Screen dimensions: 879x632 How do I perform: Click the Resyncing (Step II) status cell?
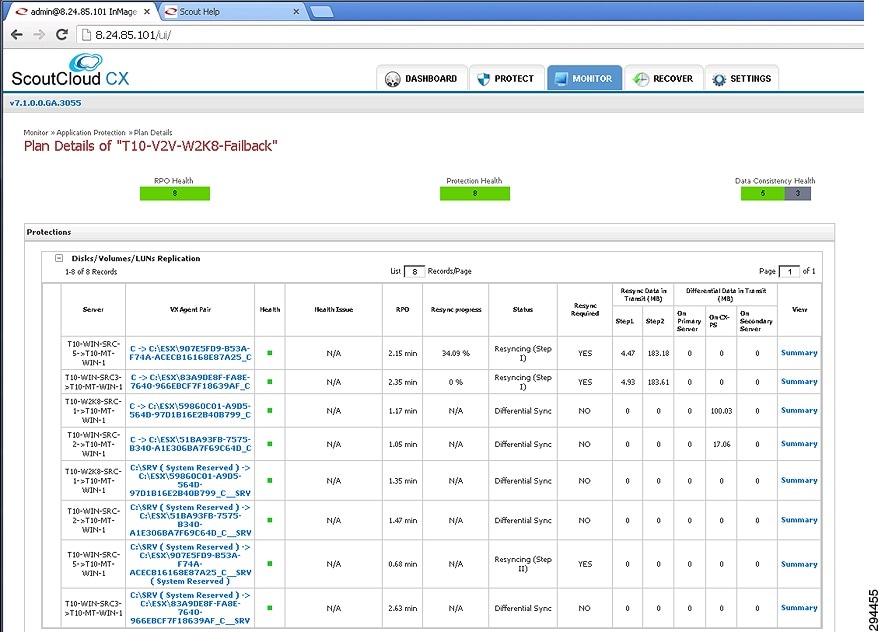[x=522, y=564]
